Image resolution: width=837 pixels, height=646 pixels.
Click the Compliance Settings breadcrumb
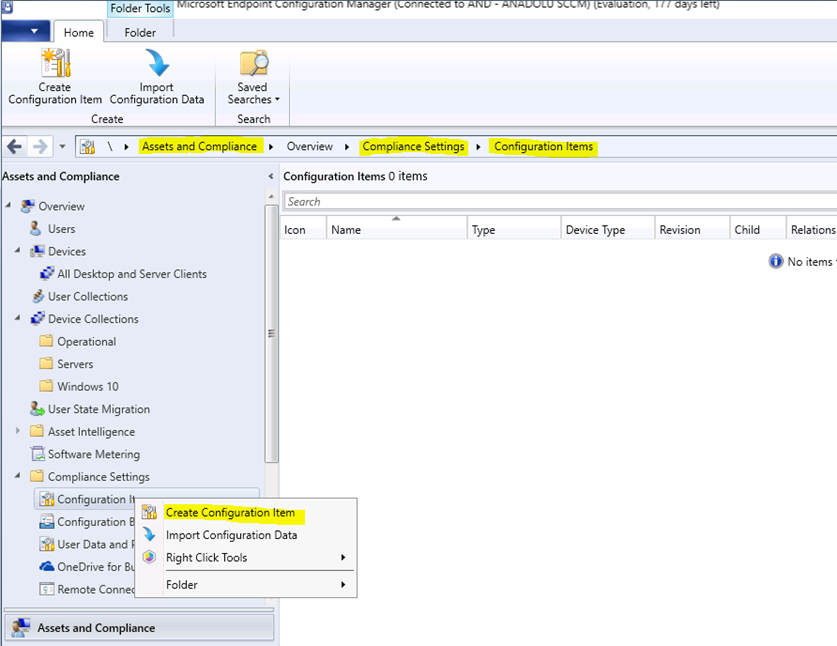pyautogui.click(x=414, y=146)
